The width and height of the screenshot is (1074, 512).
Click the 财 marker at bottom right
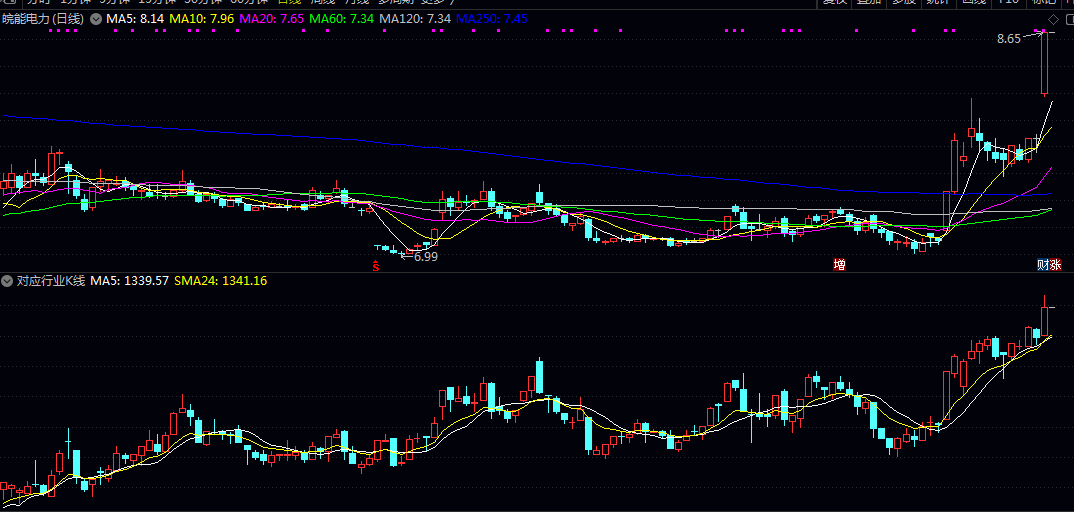pyautogui.click(x=1042, y=265)
